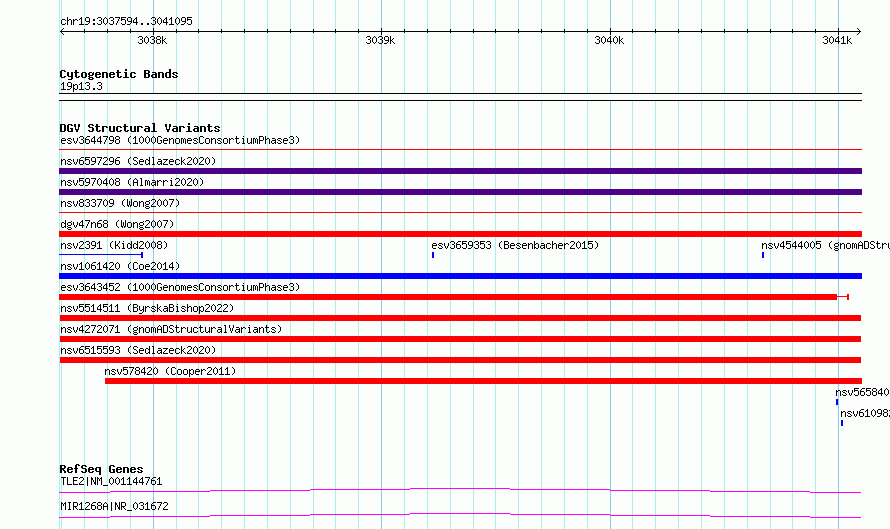Select the MIR1268A magenta gene track line
The image size is (890, 529).
click(x=460, y=515)
